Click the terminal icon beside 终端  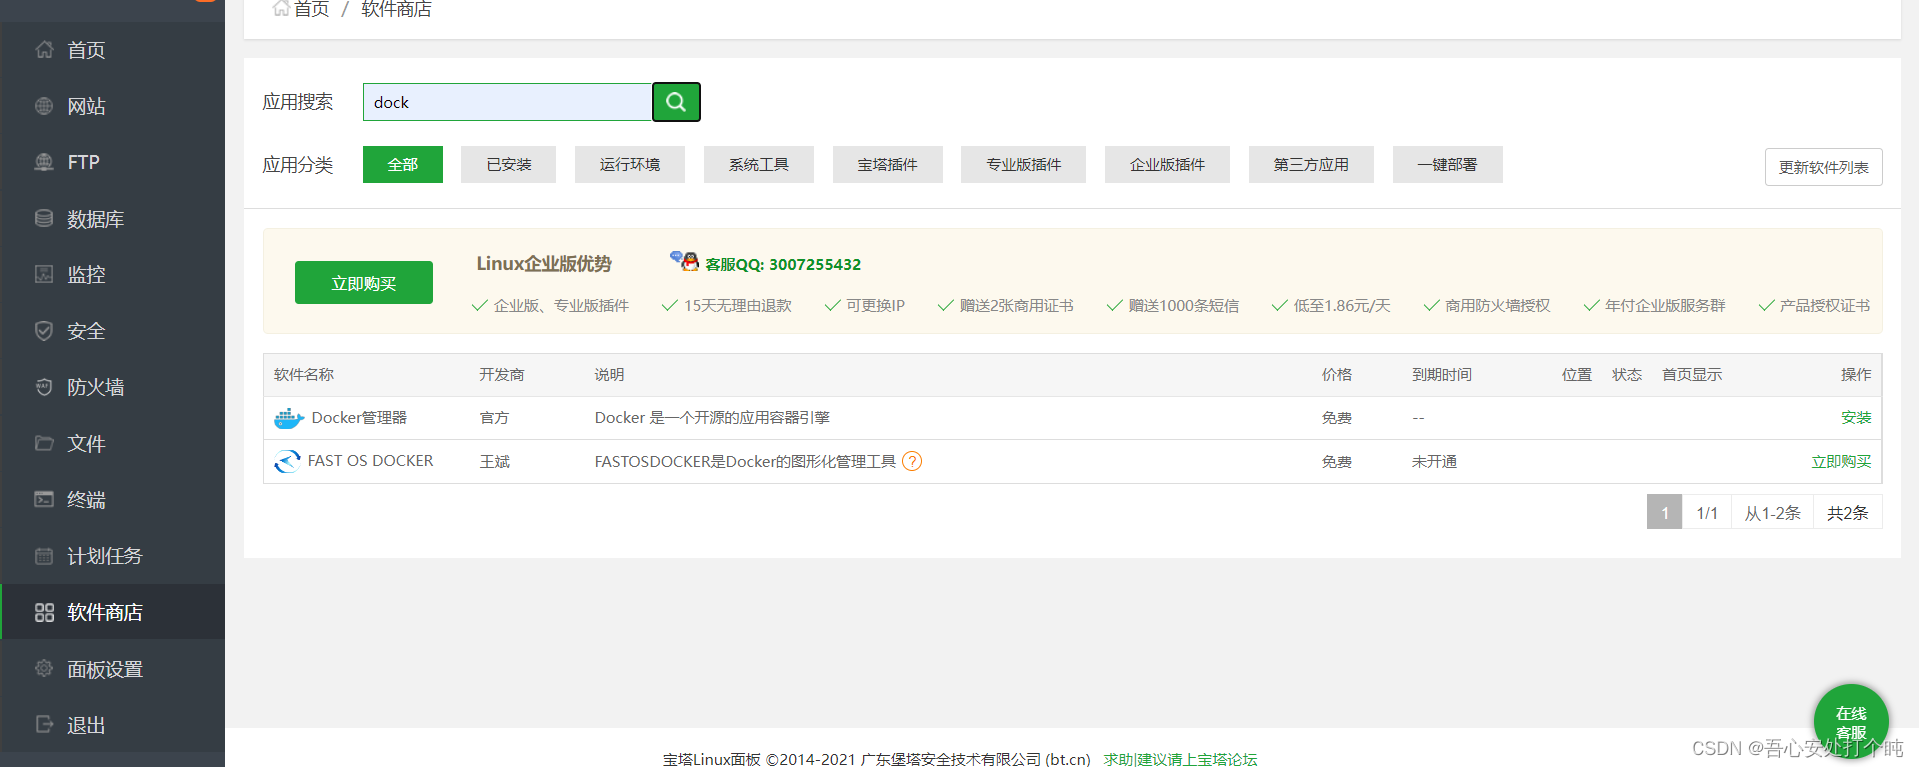tap(44, 499)
